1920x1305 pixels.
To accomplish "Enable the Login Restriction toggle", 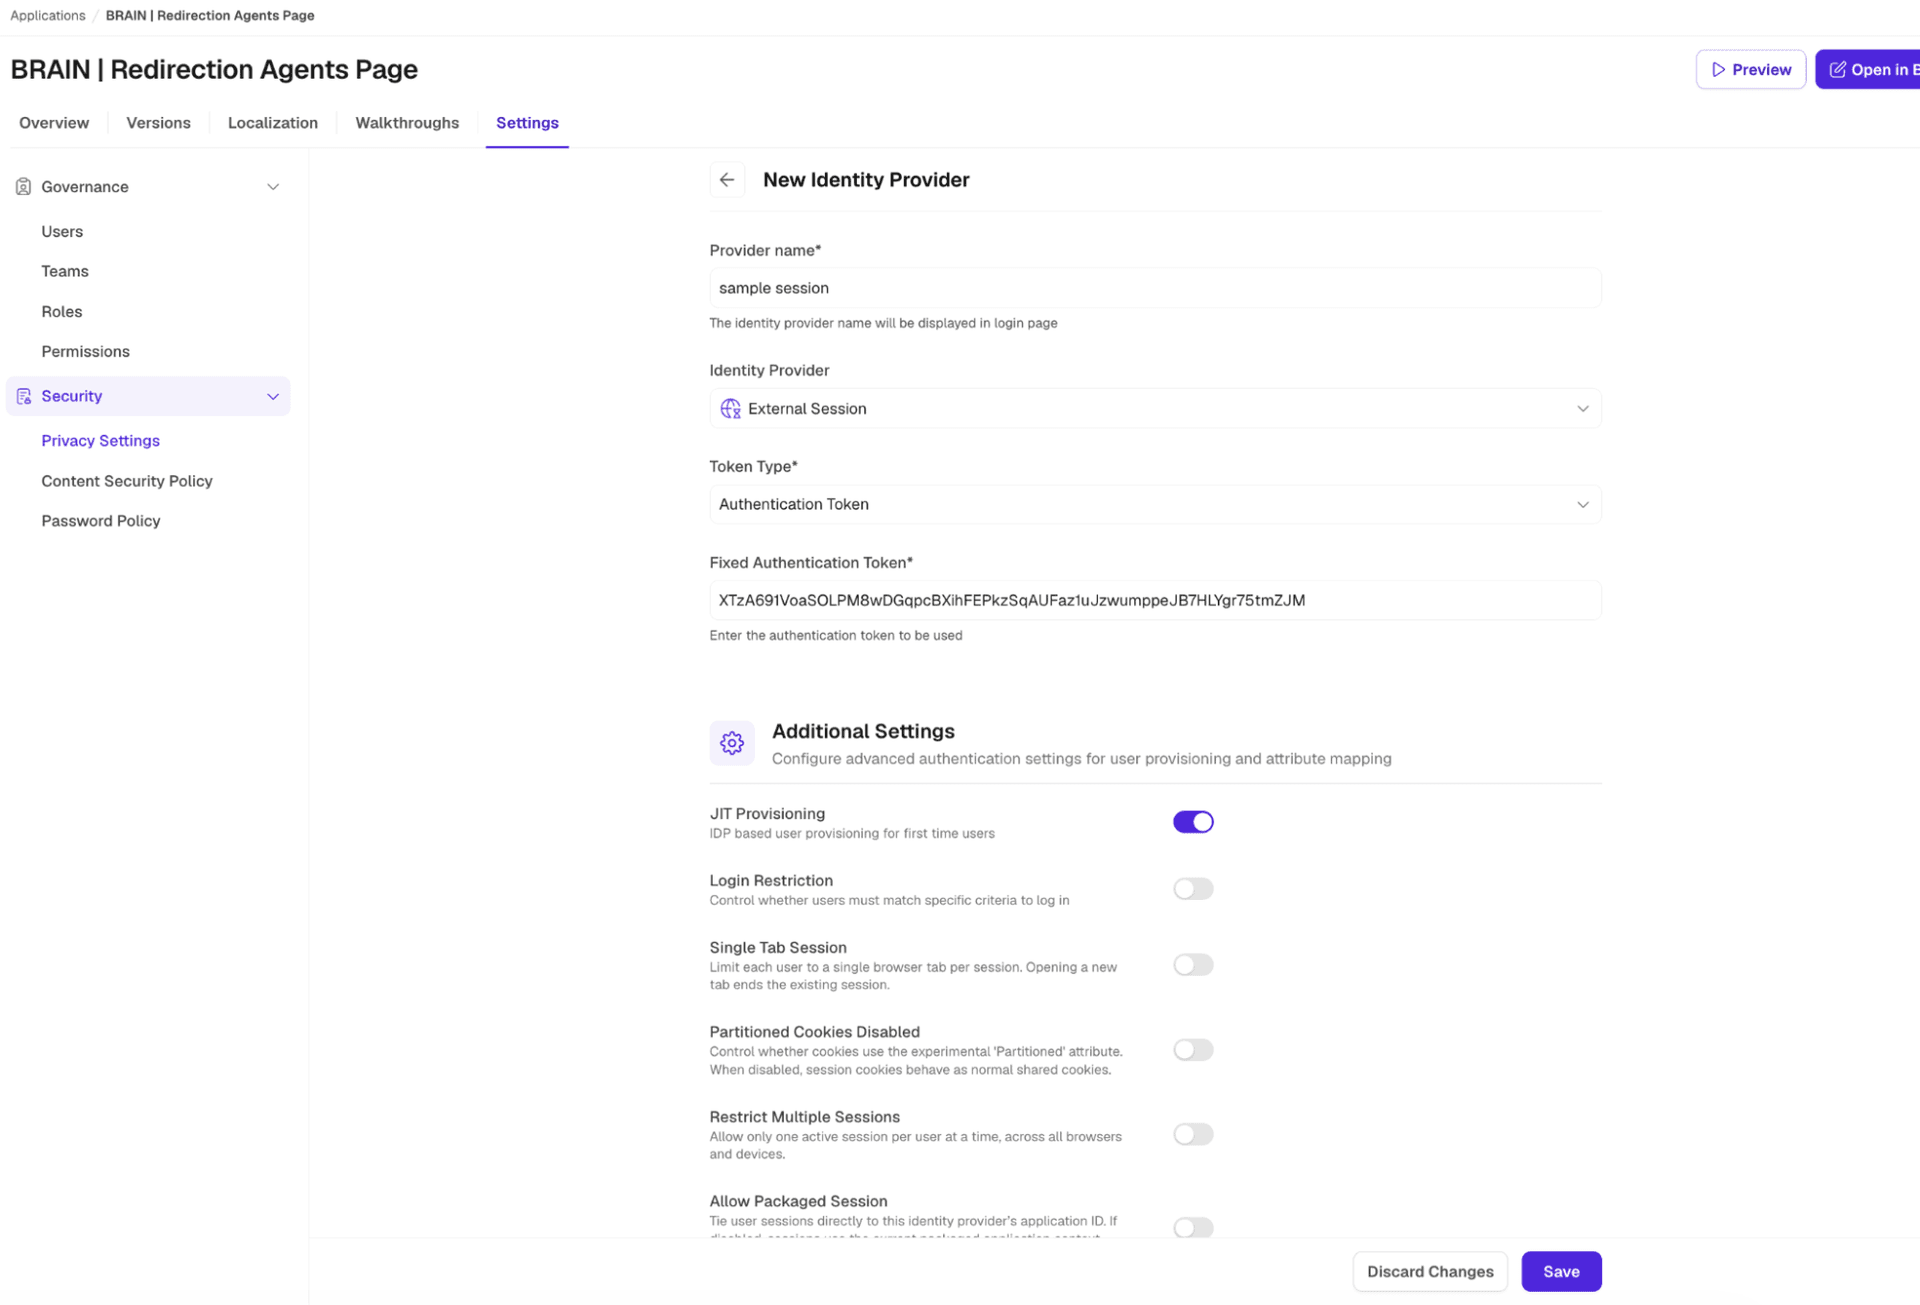I will coord(1193,889).
